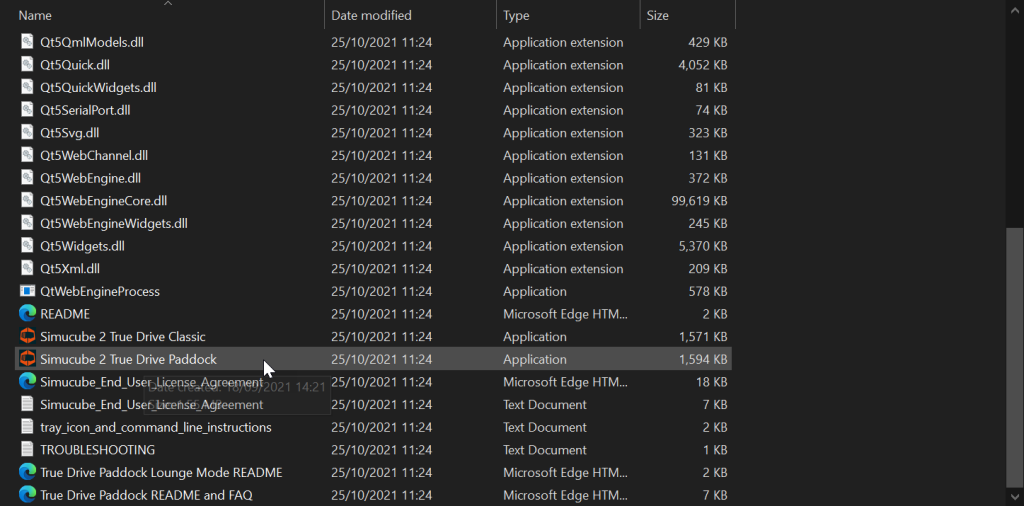Click the scrollbar down arrow
Viewport: 1024px width, 506px height.
click(1014, 497)
